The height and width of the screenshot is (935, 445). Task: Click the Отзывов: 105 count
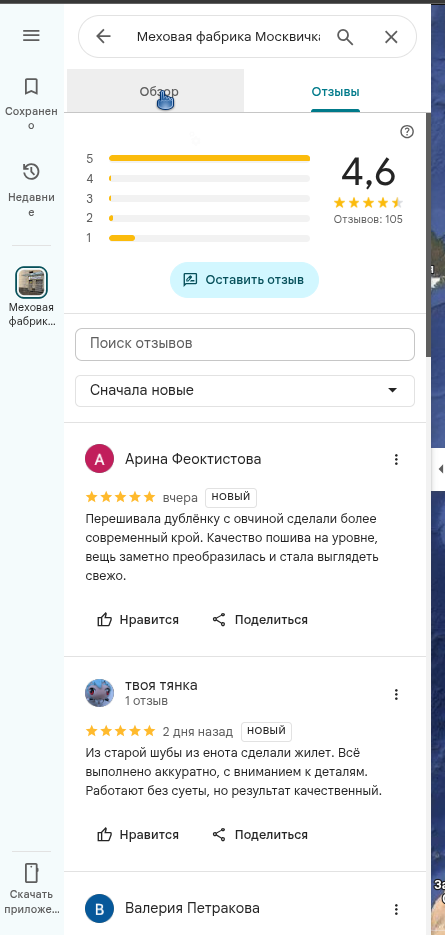pyautogui.click(x=368, y=219)
